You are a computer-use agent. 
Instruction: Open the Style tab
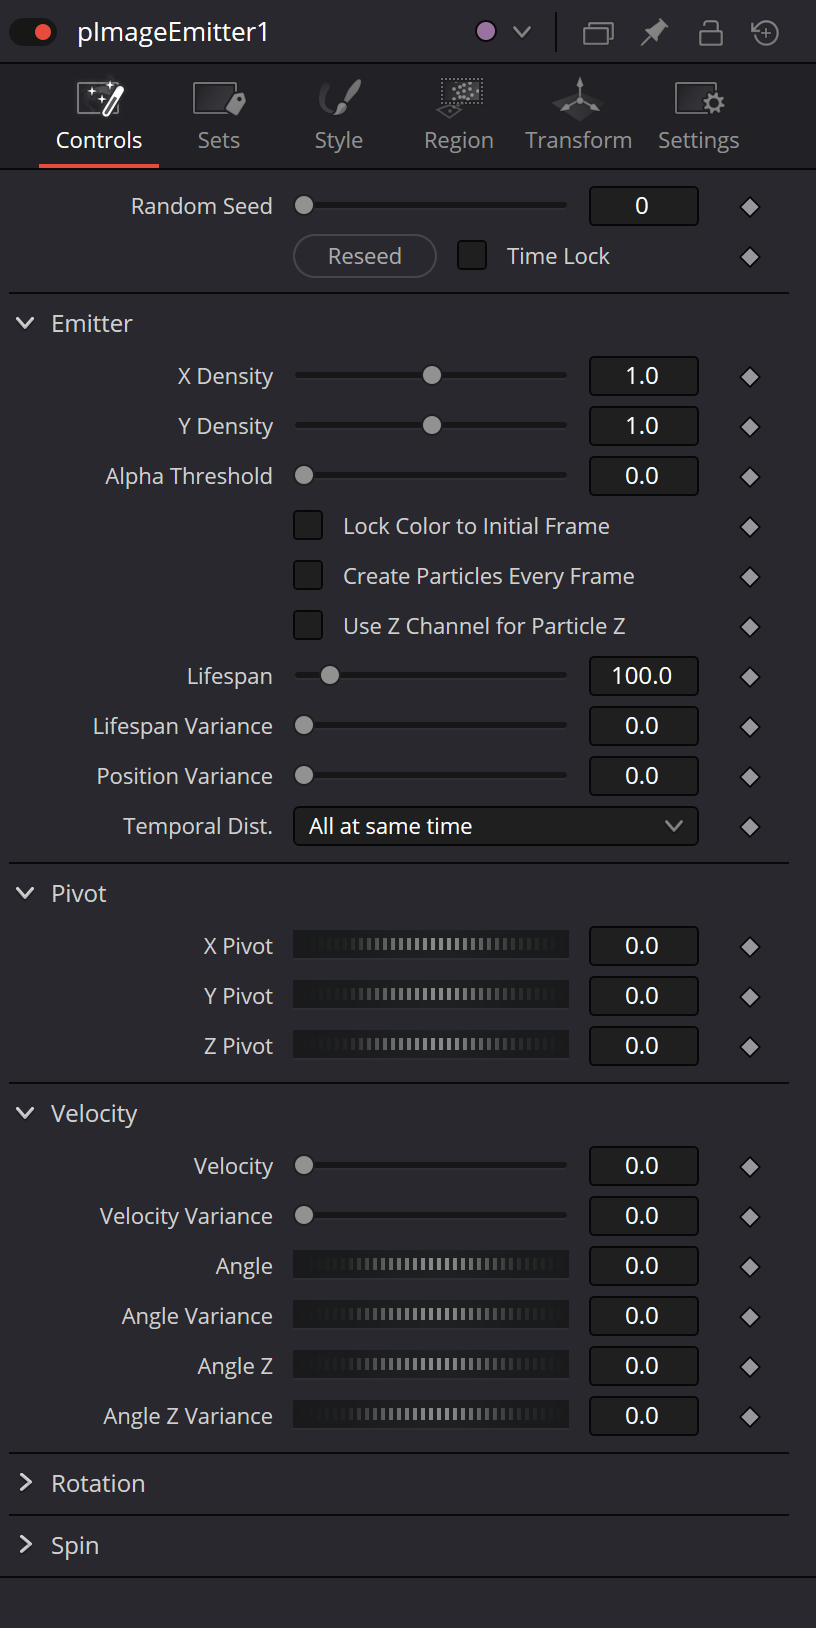(x=339, y=116)
